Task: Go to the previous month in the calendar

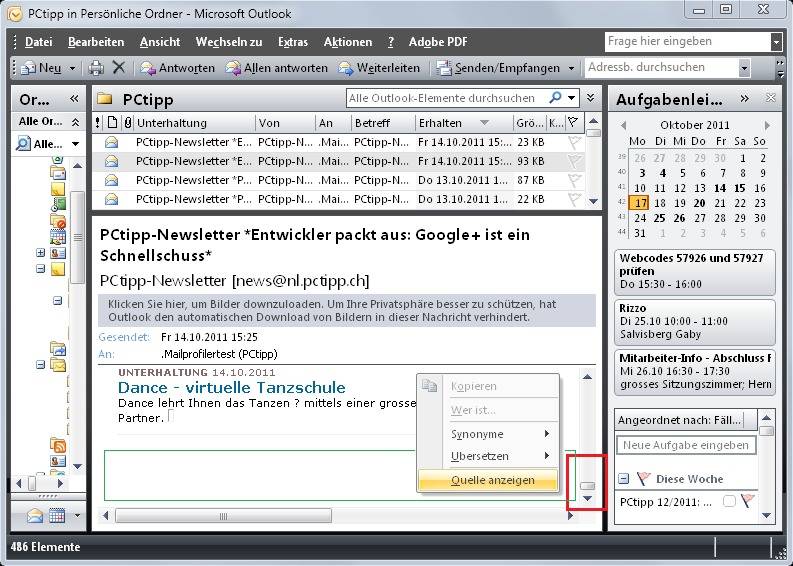Action: pyautogui.click(x=623, y=125)
